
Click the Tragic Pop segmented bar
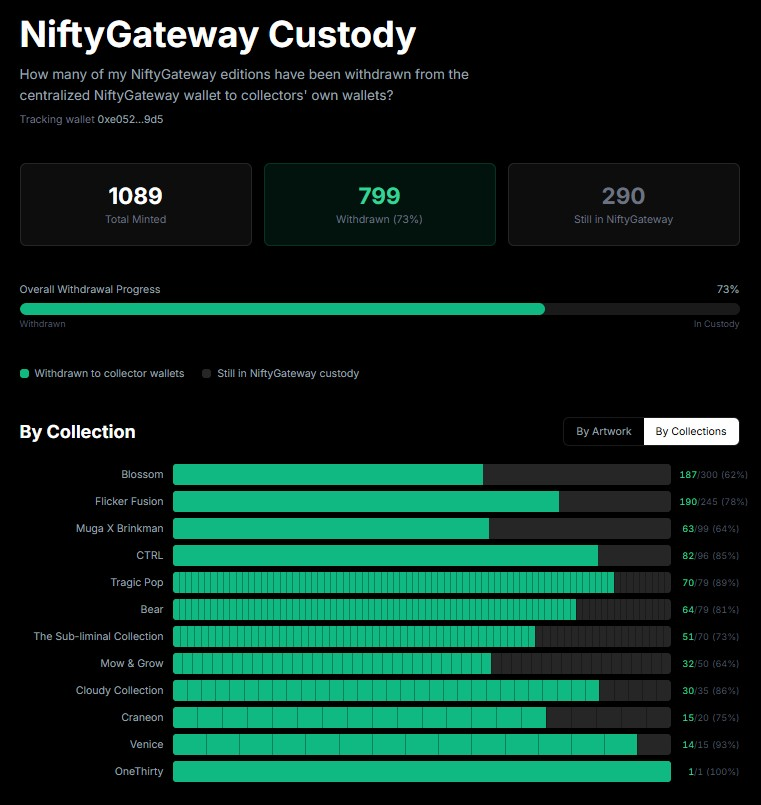[422, 582]
